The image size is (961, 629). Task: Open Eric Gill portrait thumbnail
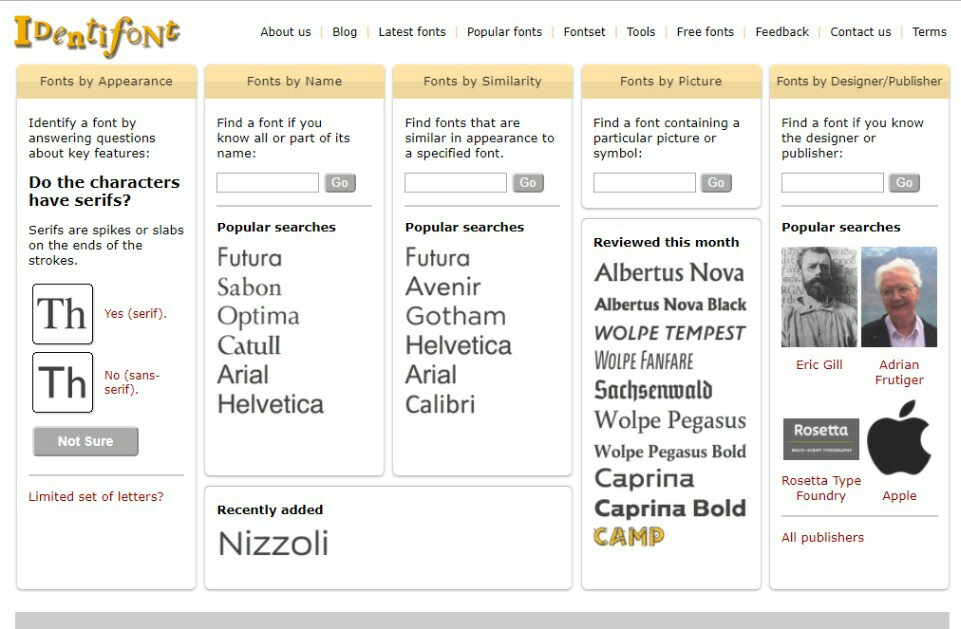click(x=819, y=297)
